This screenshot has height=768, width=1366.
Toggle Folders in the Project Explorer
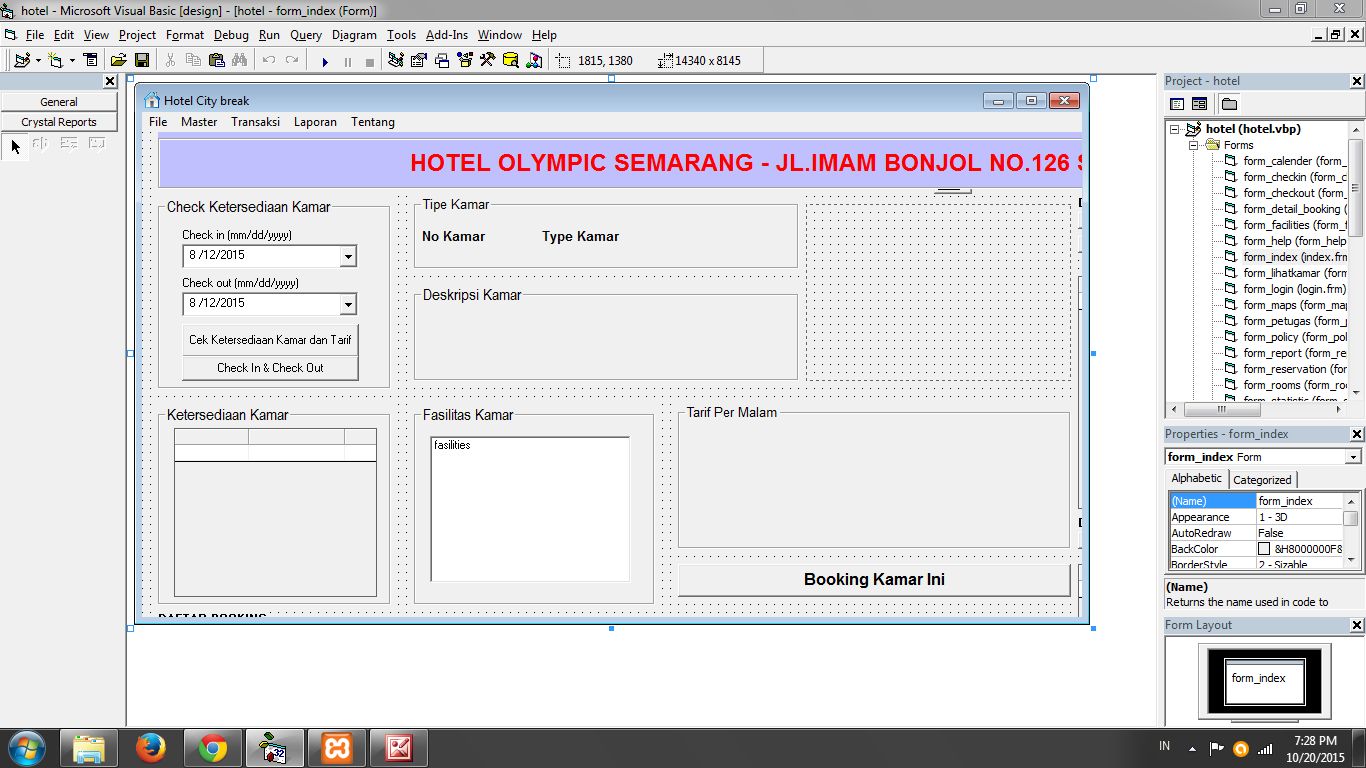tap(1227, 103)
